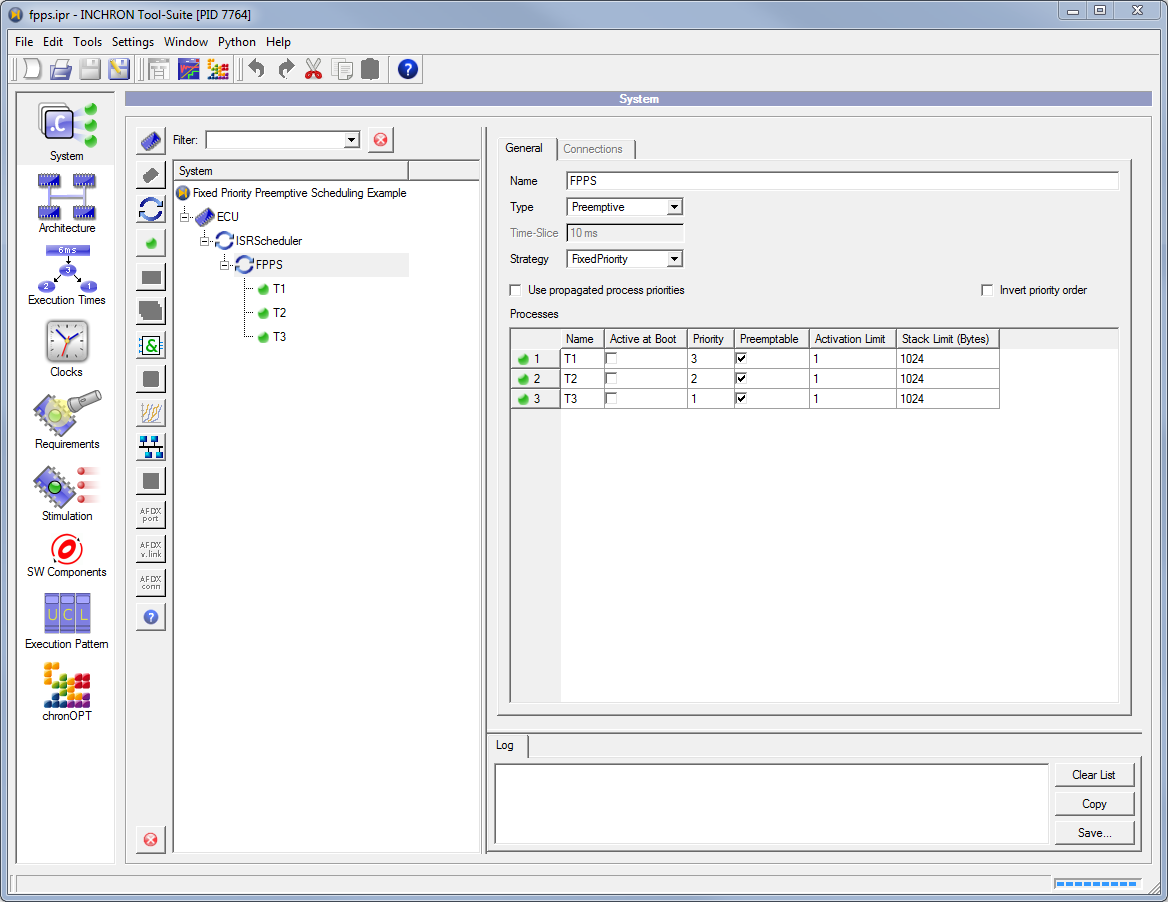Enable Use propagated process priorities
The height and width of the screenshot is (902, 1168).
(515, 290)
